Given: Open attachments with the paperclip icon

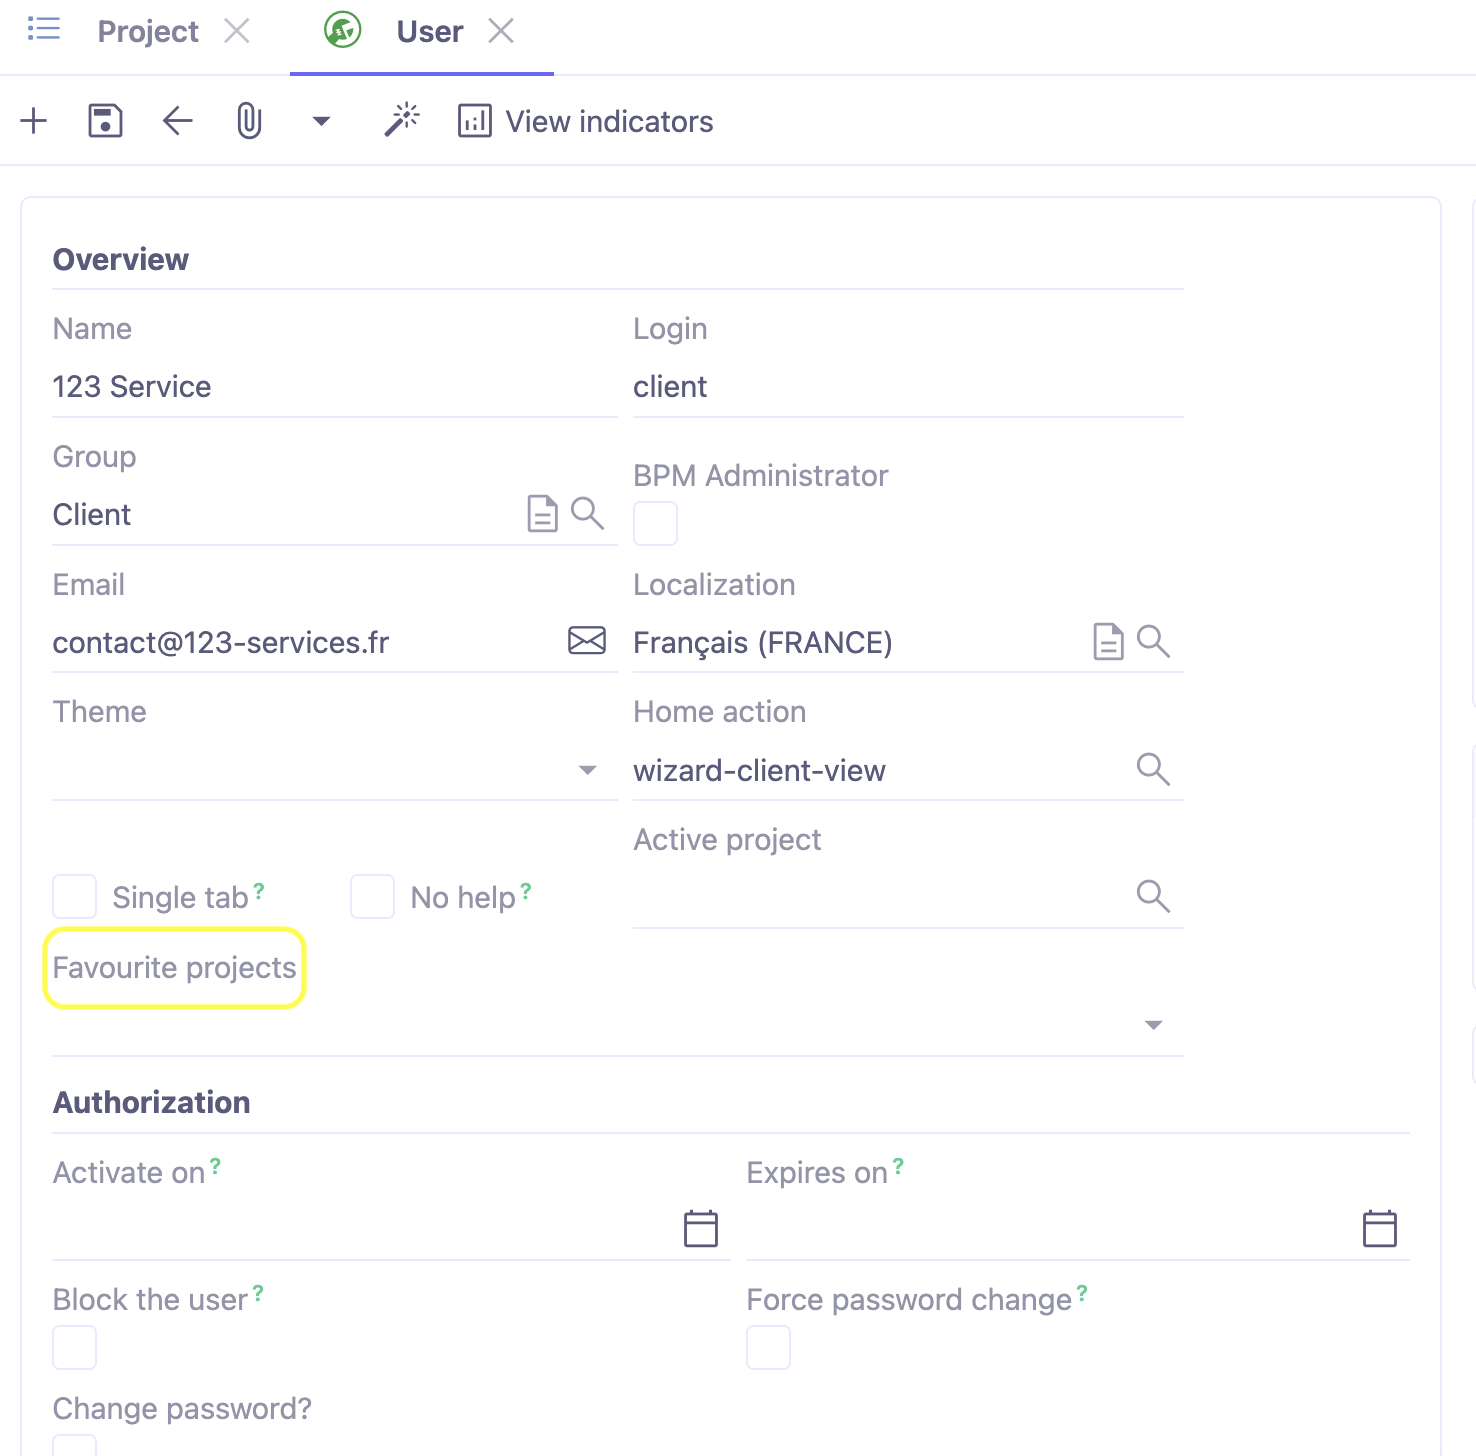Looking at the screenshot, I should point(249,121).
